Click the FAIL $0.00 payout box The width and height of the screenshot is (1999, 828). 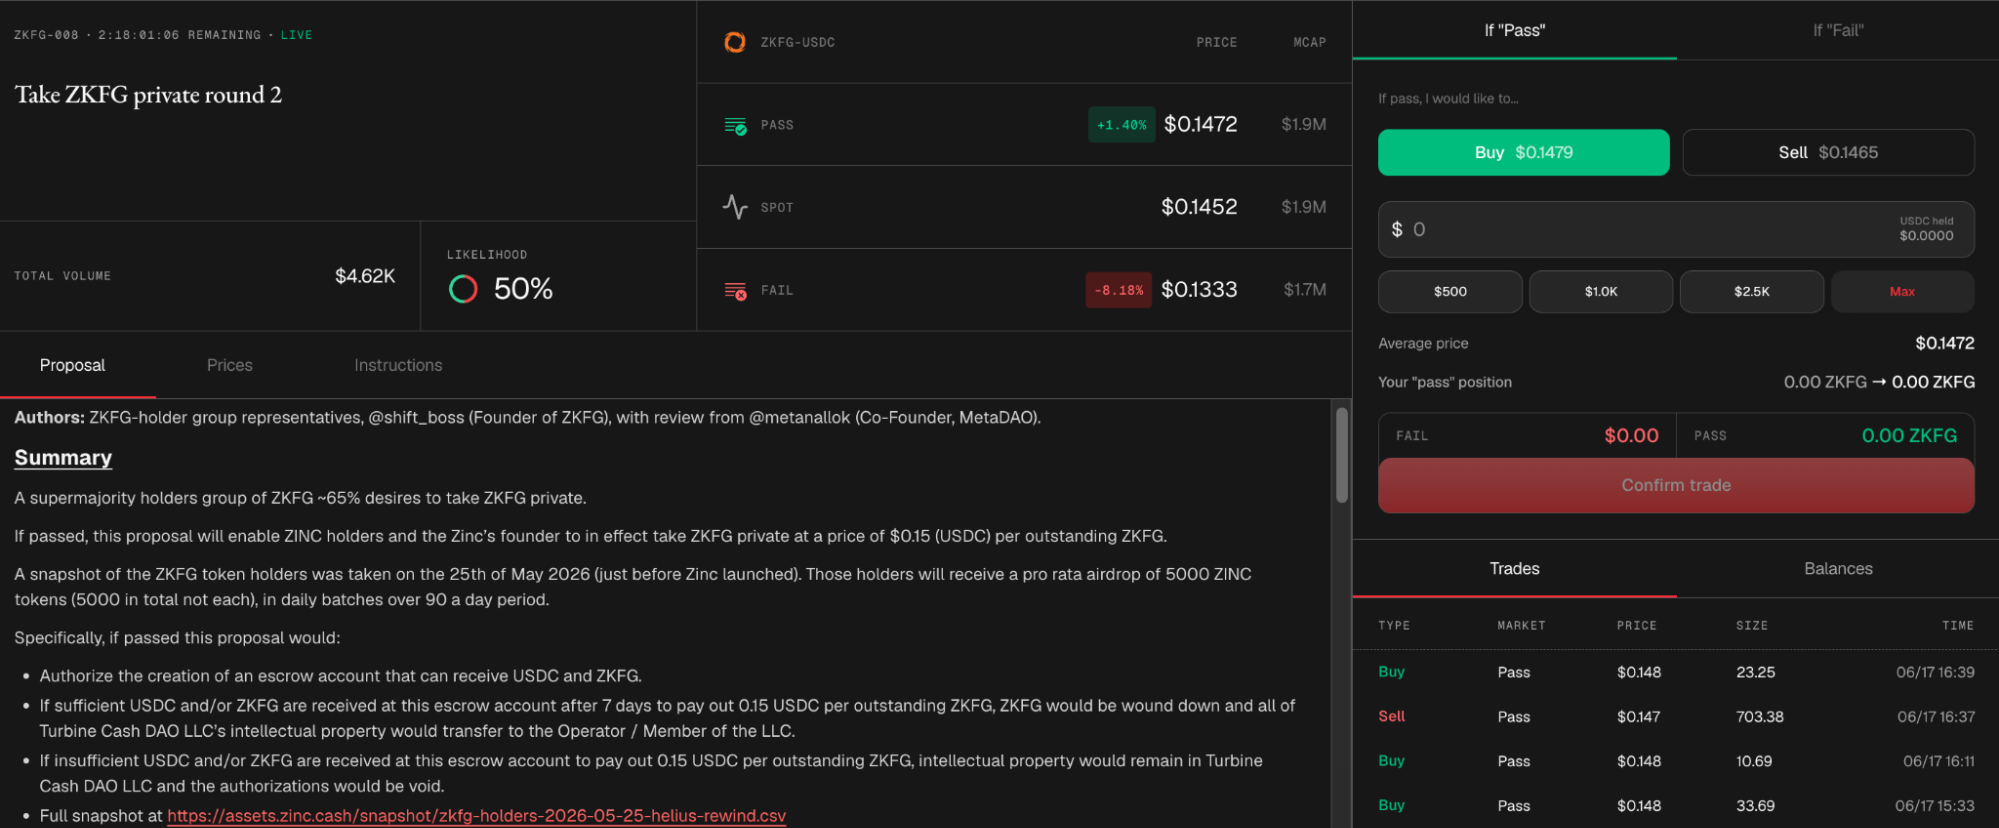pos(1528,436)
